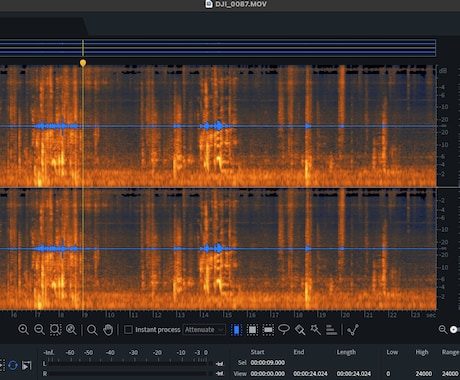Image resolution: width=460 pixels, height=380 pixels.
Task: Click the View Start time field
Action: click(268, 374)
